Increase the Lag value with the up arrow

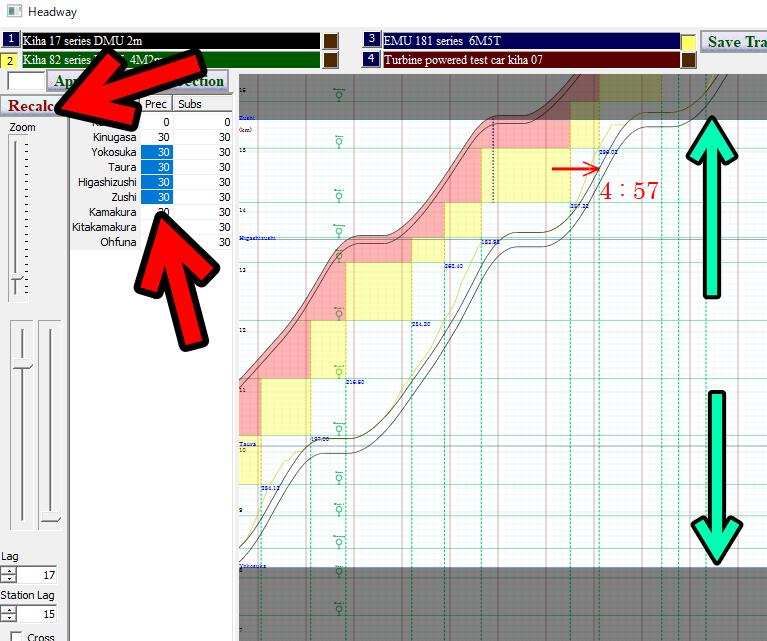tap(8, 570)
